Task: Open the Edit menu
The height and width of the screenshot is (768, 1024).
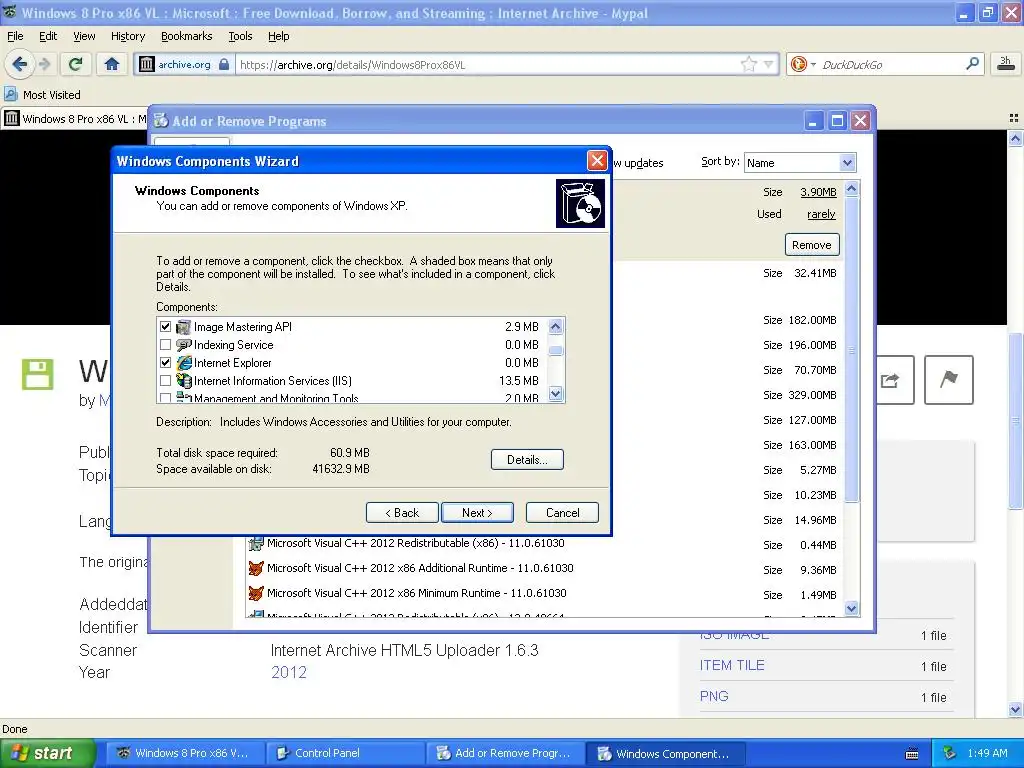Action: coord(48,36)
